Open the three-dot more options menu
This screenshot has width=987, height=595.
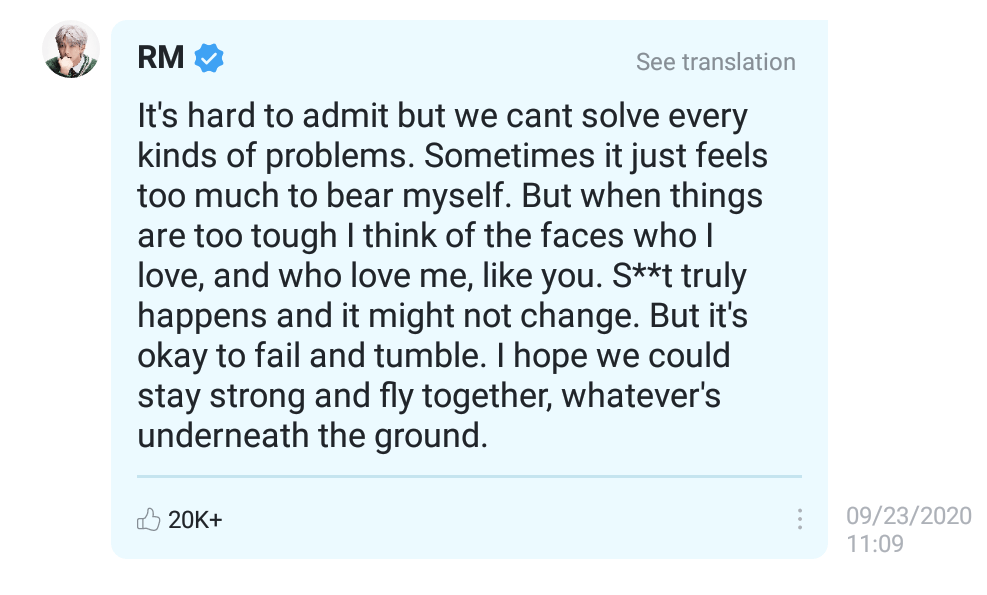799,520
